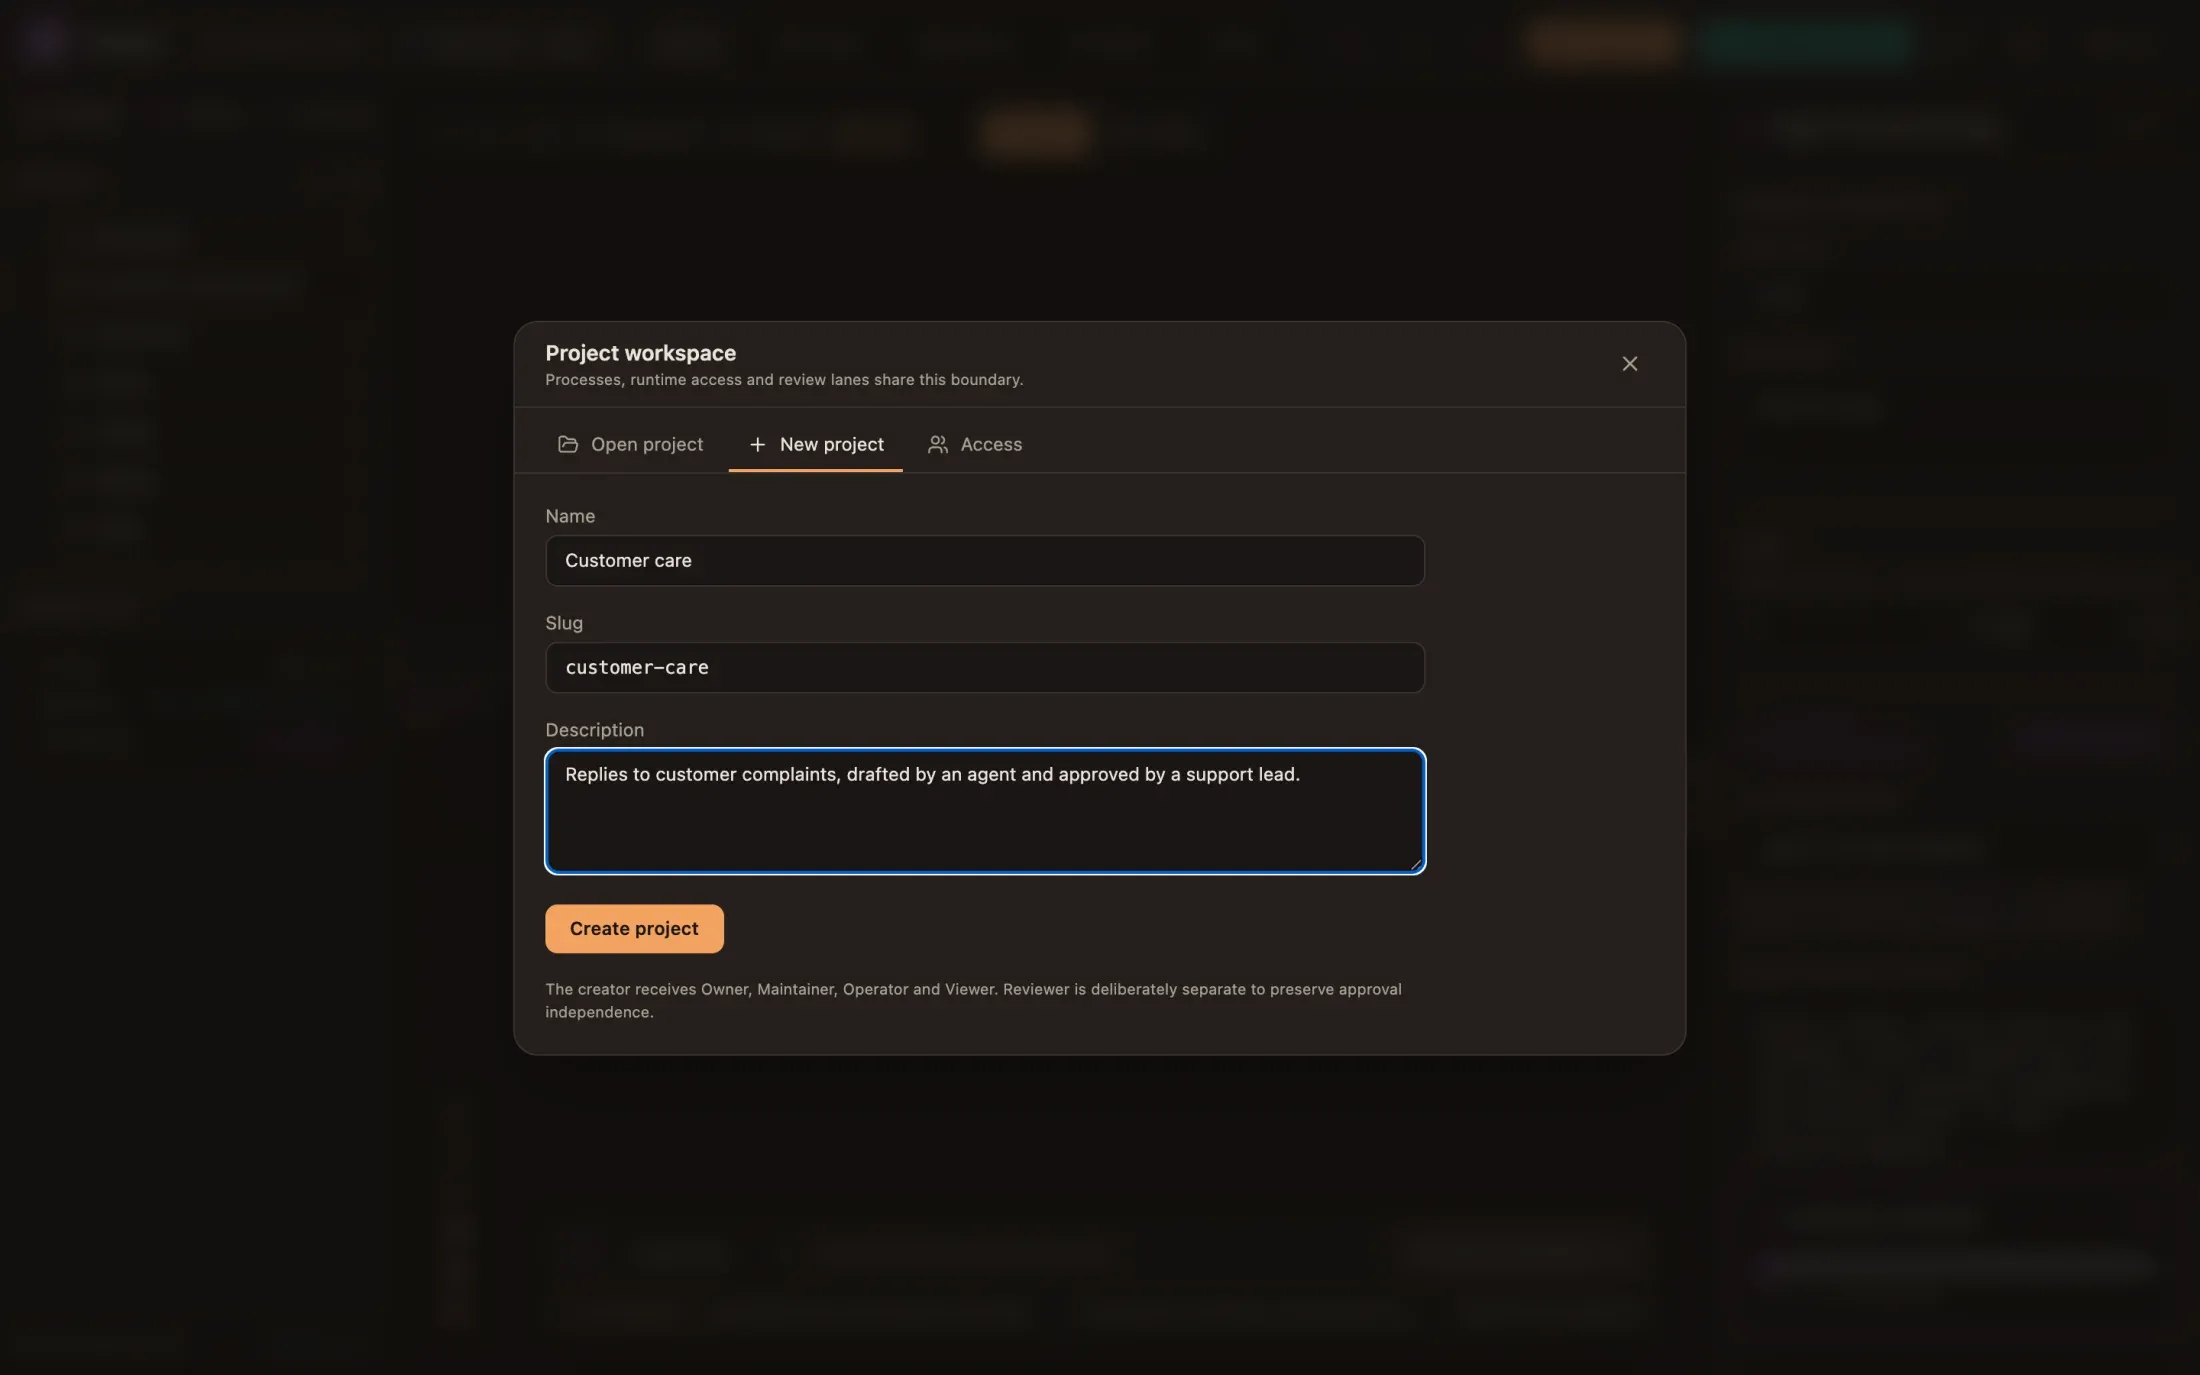The image size is (2200, 1375).
Task: Click the Description textarea resize handle
Action: pos(1415,864)
